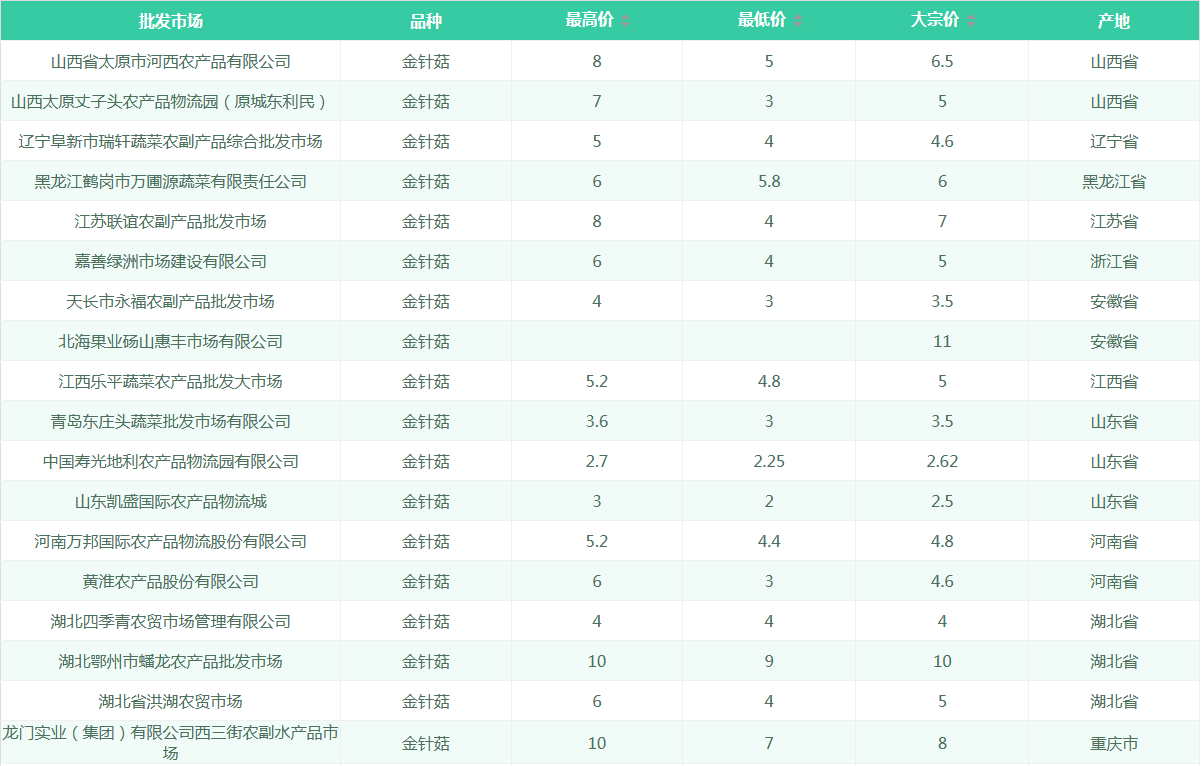Click 金针菇 in 河西农产品 row
The width and height of the screenshot is (1203, 766).
pos(426,61)
